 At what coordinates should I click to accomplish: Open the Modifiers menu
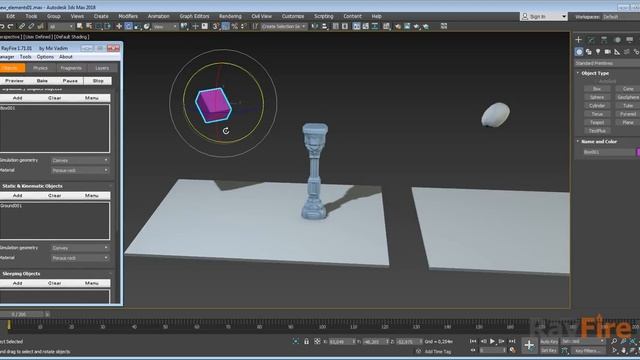tap(128, 16)
